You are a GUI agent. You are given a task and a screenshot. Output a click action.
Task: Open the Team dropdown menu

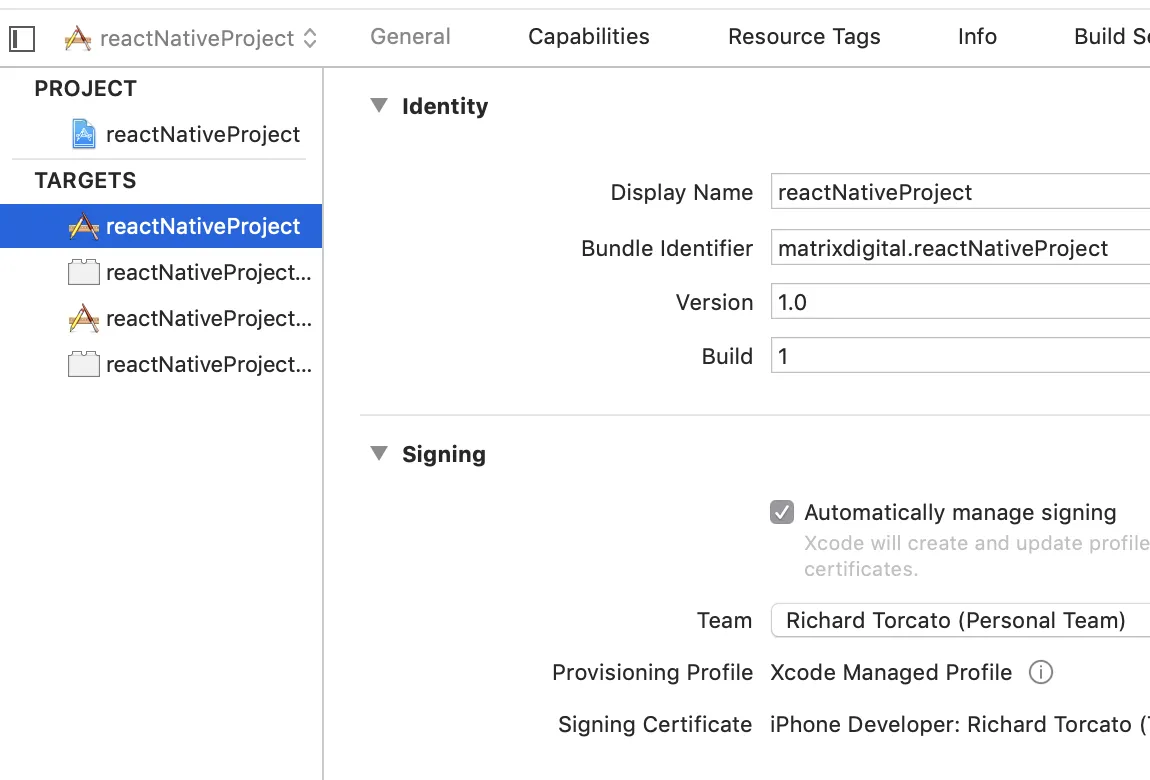pos(960,620)
